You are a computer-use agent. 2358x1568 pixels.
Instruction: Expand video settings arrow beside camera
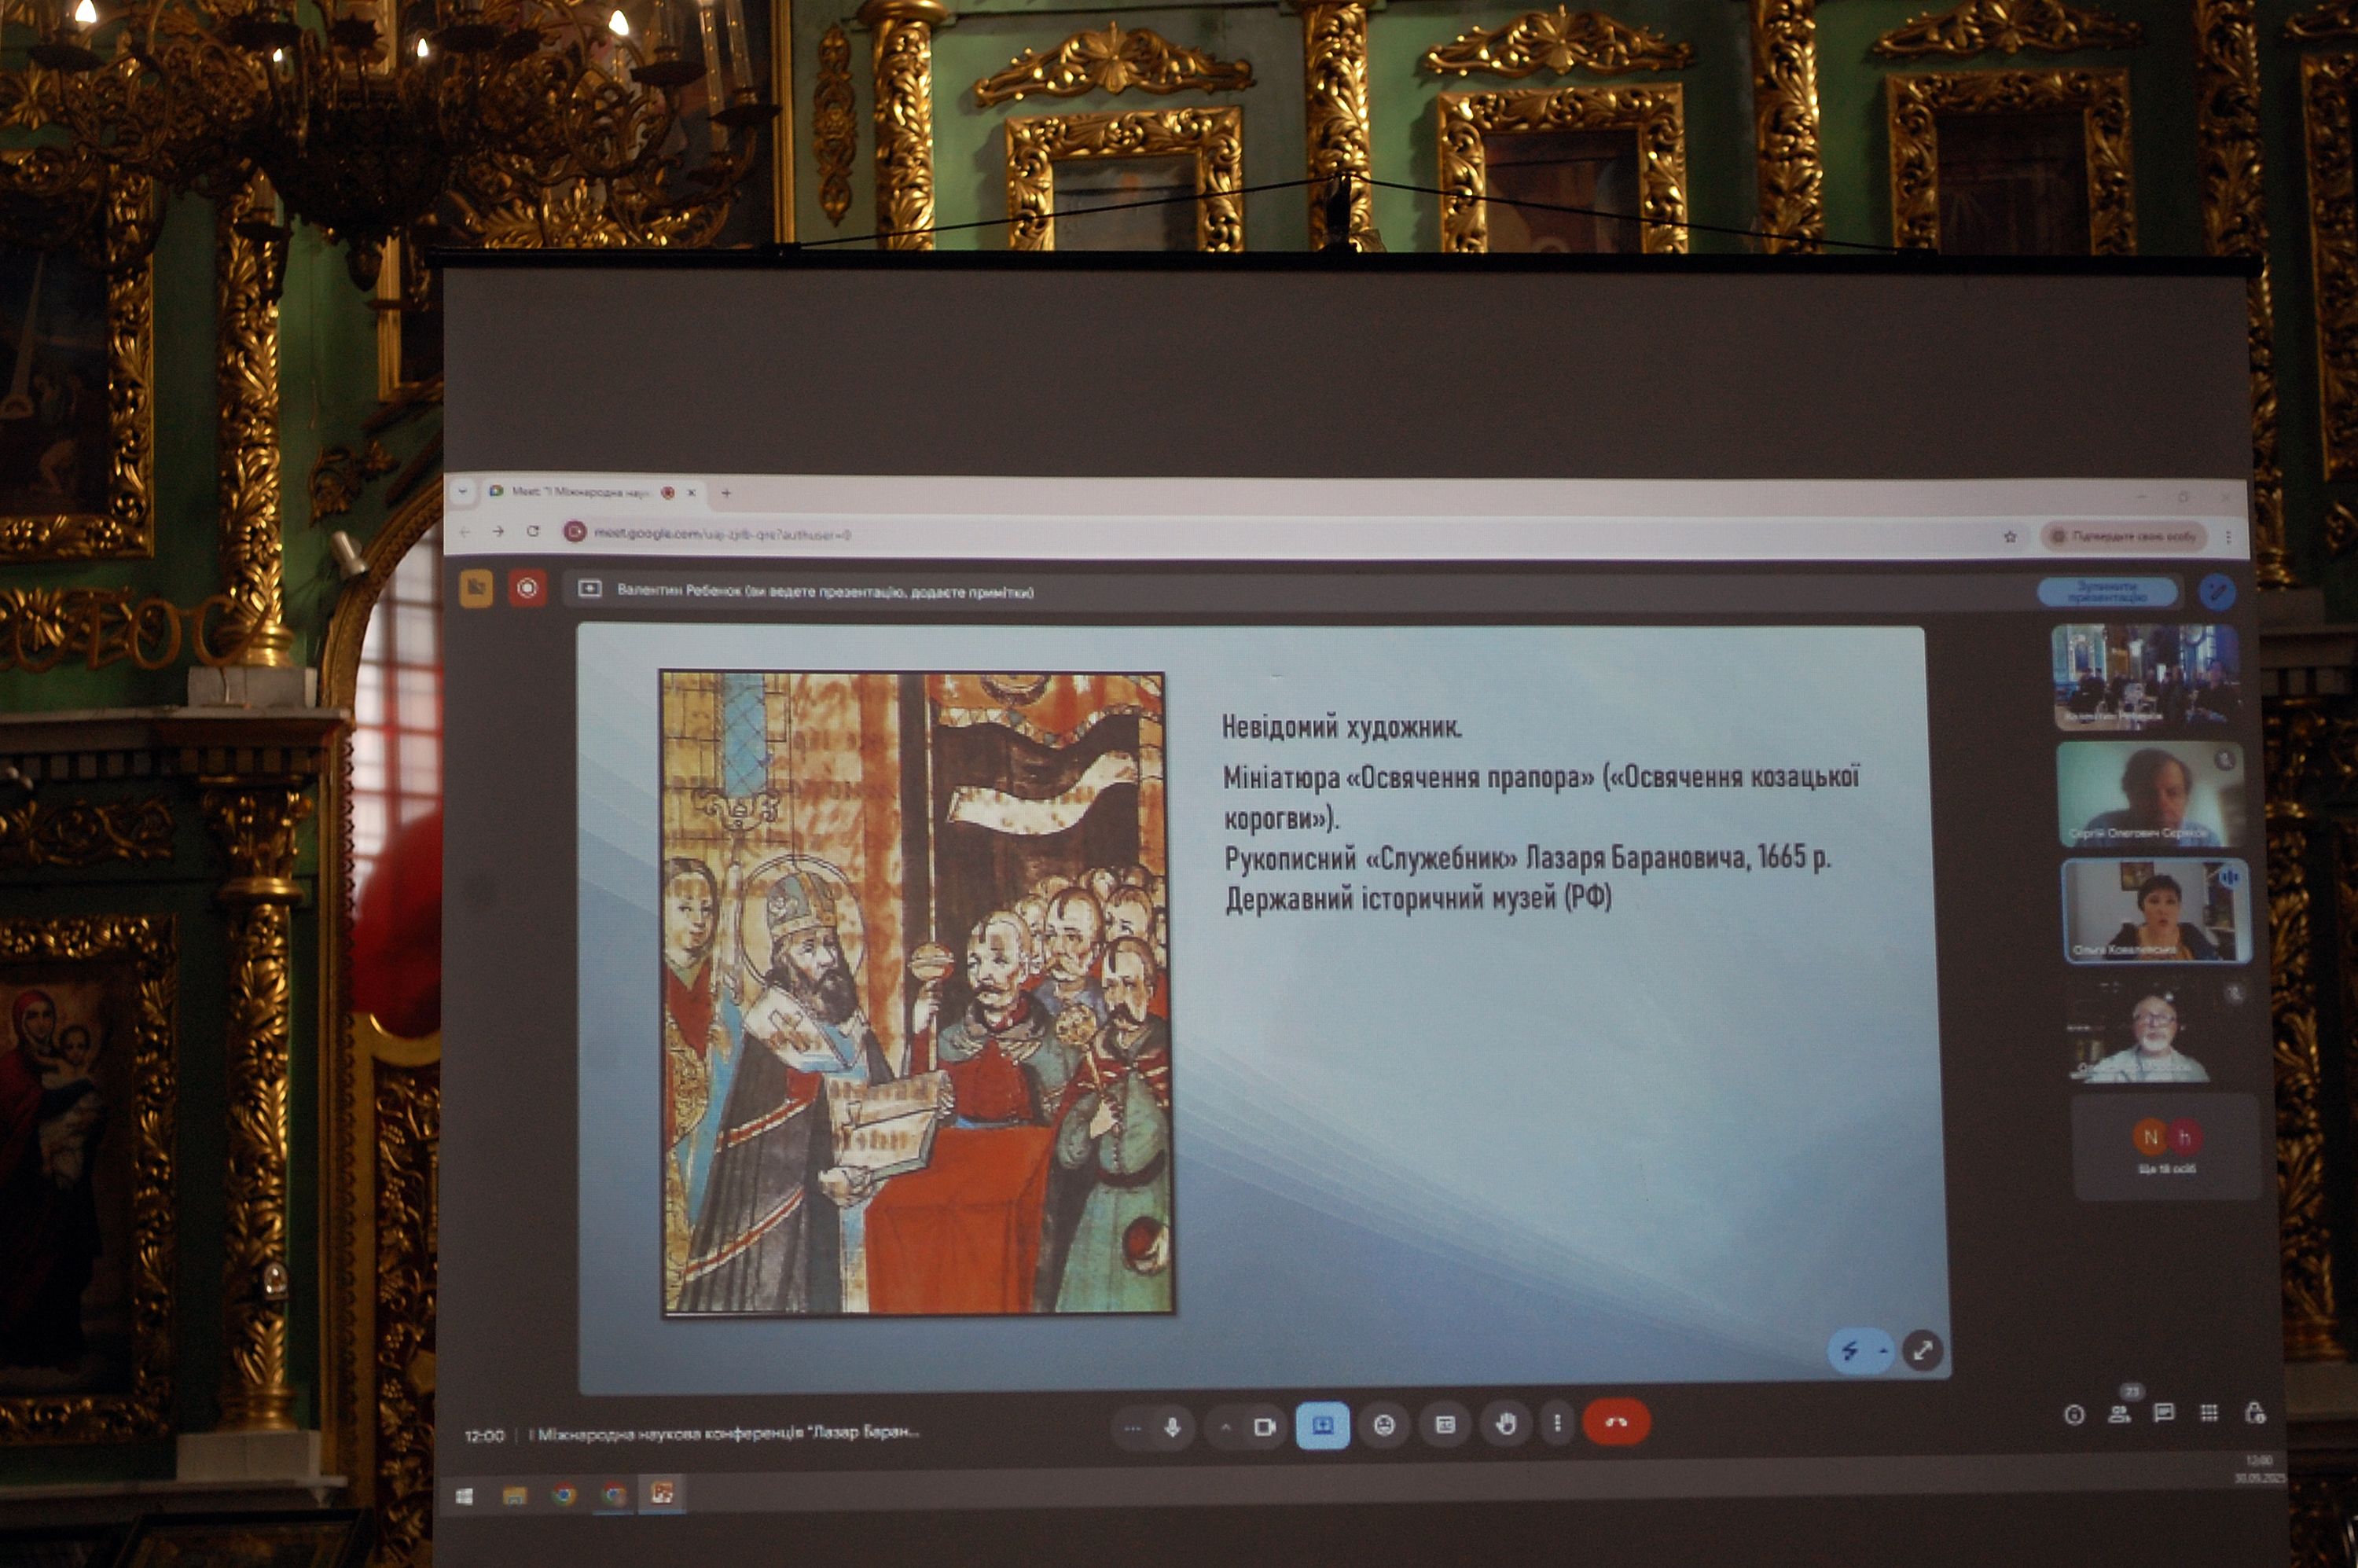click(1225, 1427)
